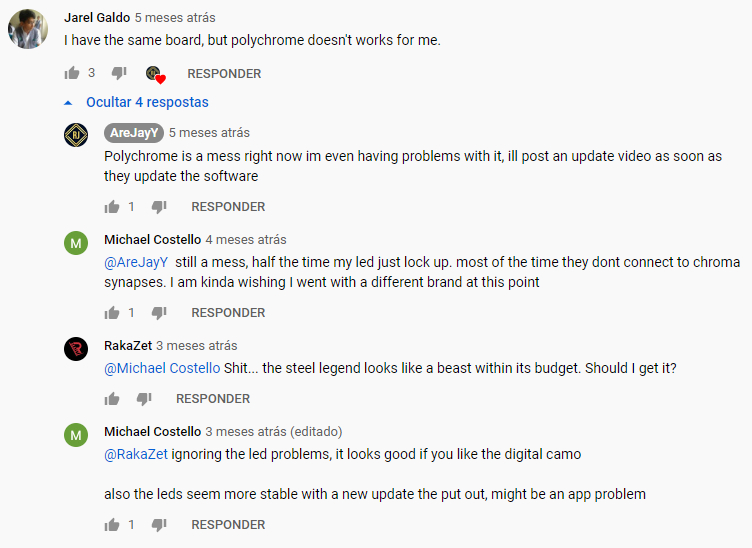This screenshot has width=752, height=548.
Task: Dislike Michael Costello's 'still a mess' reply
Action: pos(159,312)
